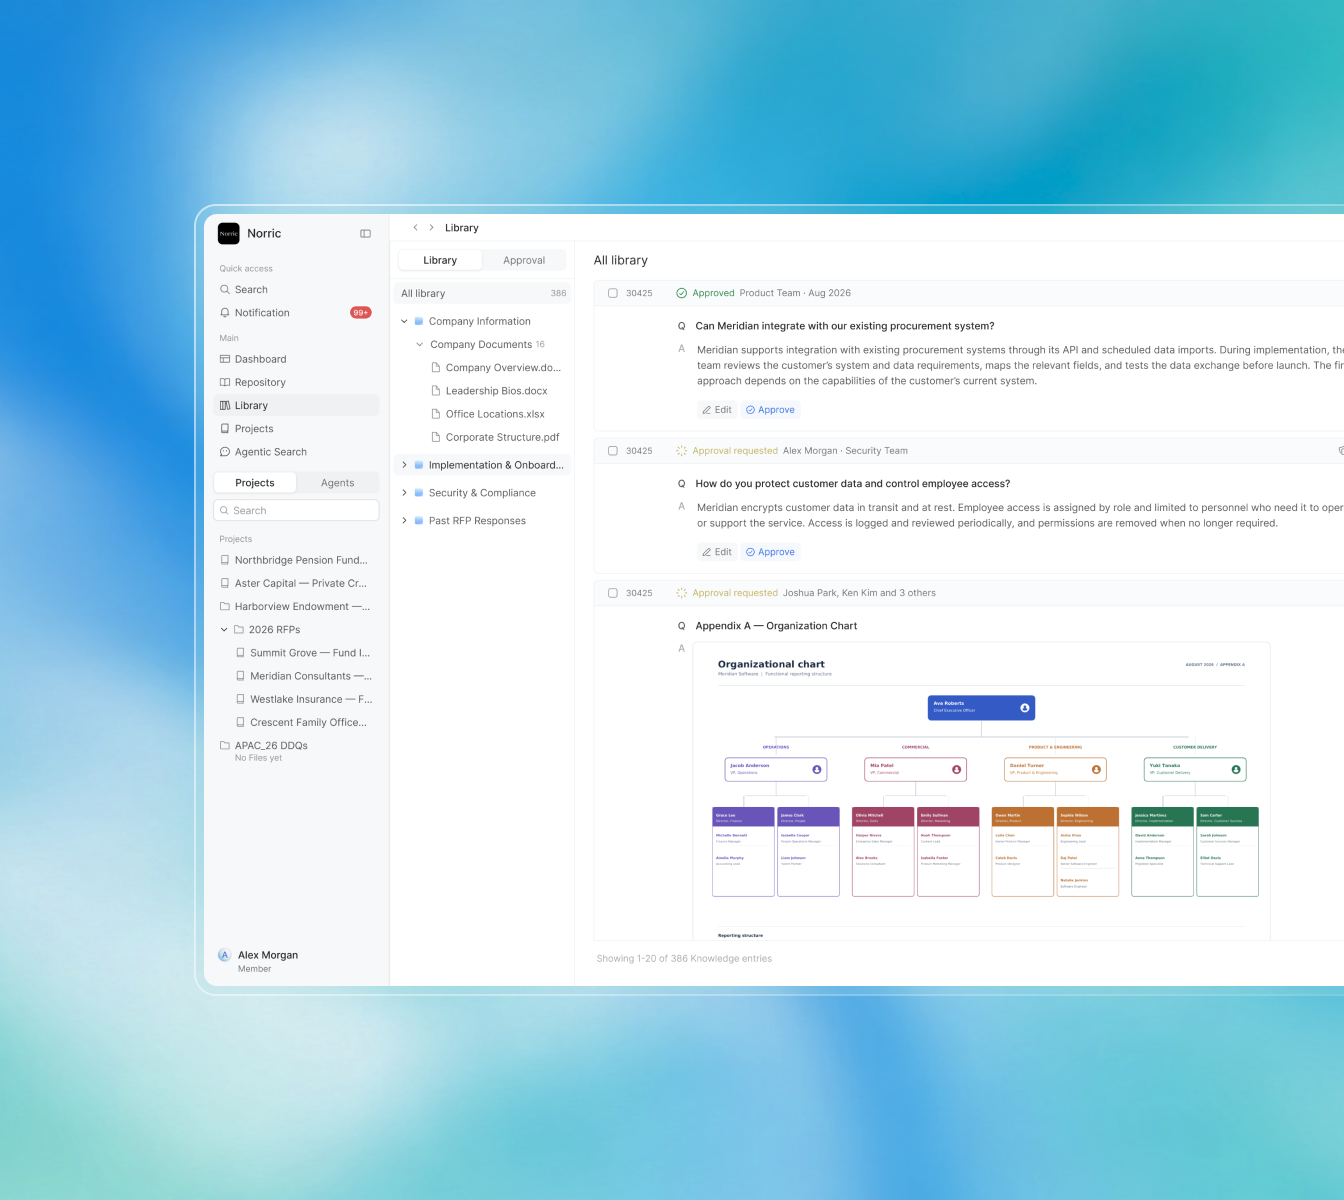1344x1200 pixels.
Task: Select Agents tab in sidebar
Action: click(x=338, y=483)
